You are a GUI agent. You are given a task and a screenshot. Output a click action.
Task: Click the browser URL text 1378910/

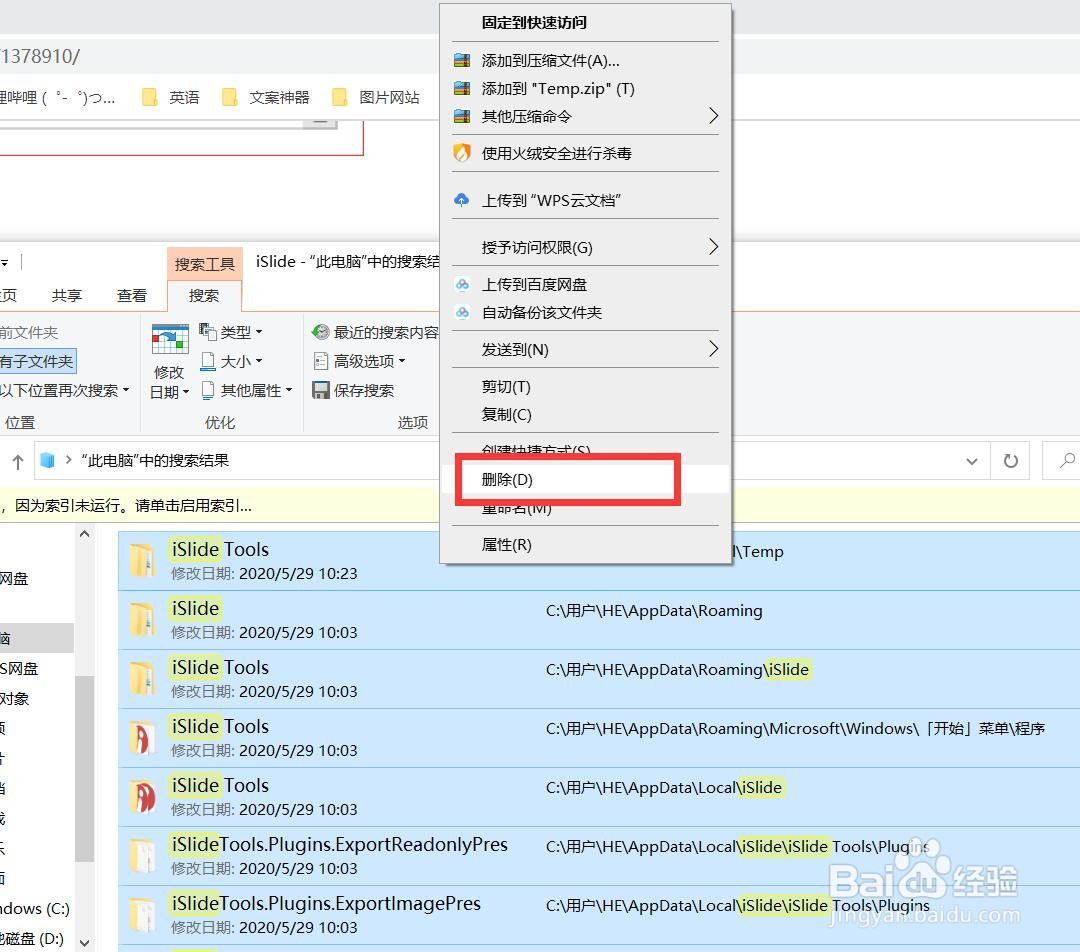pos(40,56)
